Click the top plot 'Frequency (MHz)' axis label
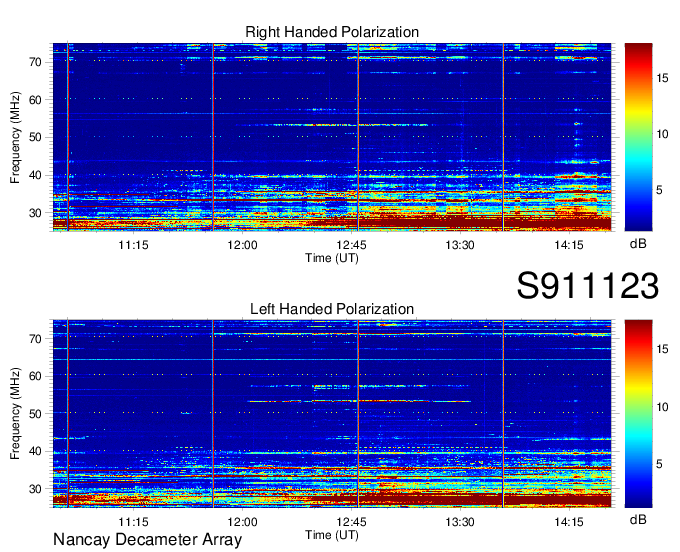This screenshot has height=552, width=680. pyautogui.click(x=15, y=137)
